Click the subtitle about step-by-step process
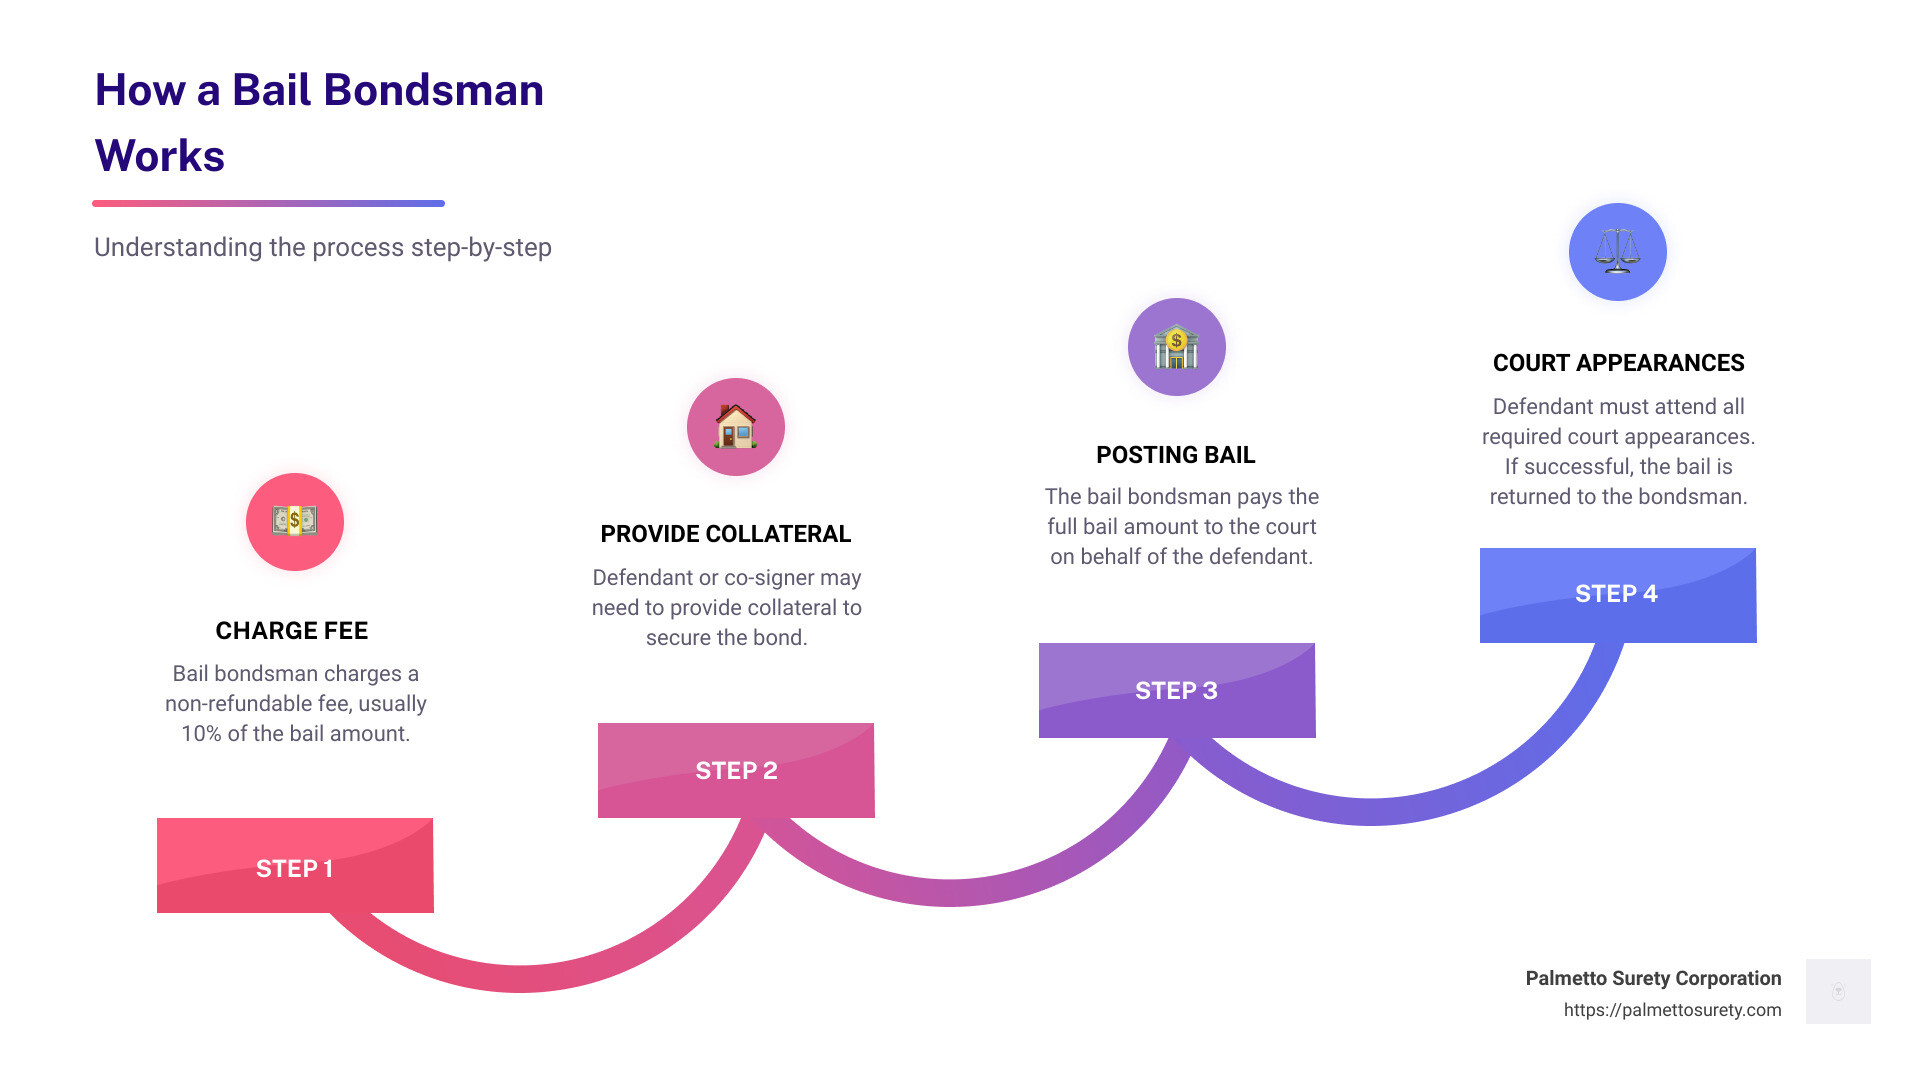The image size is (1920, 1080). [x=323, y=247]
